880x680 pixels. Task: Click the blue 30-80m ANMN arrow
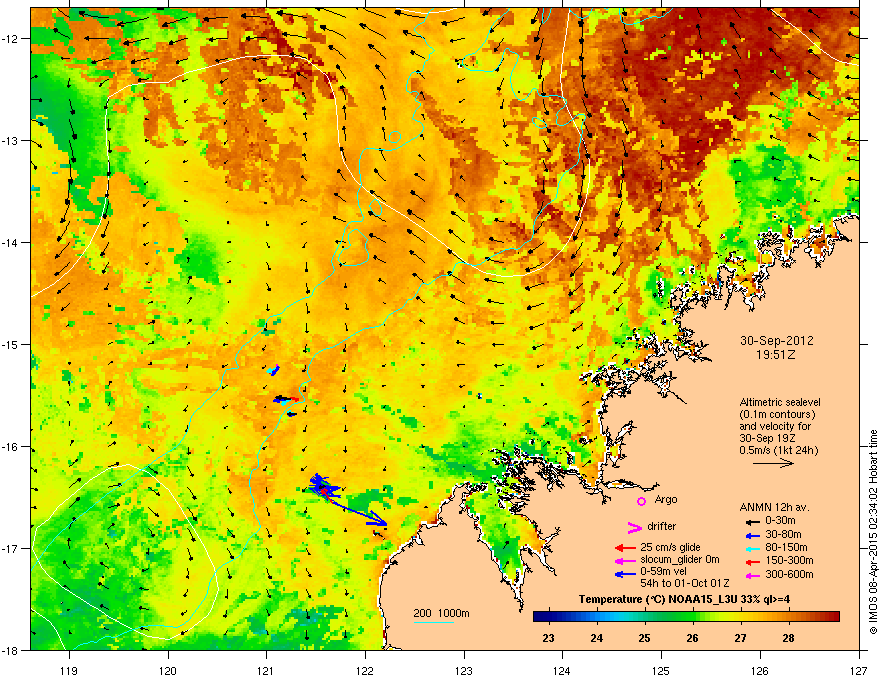pyautogui.click(x=751, y=535)
